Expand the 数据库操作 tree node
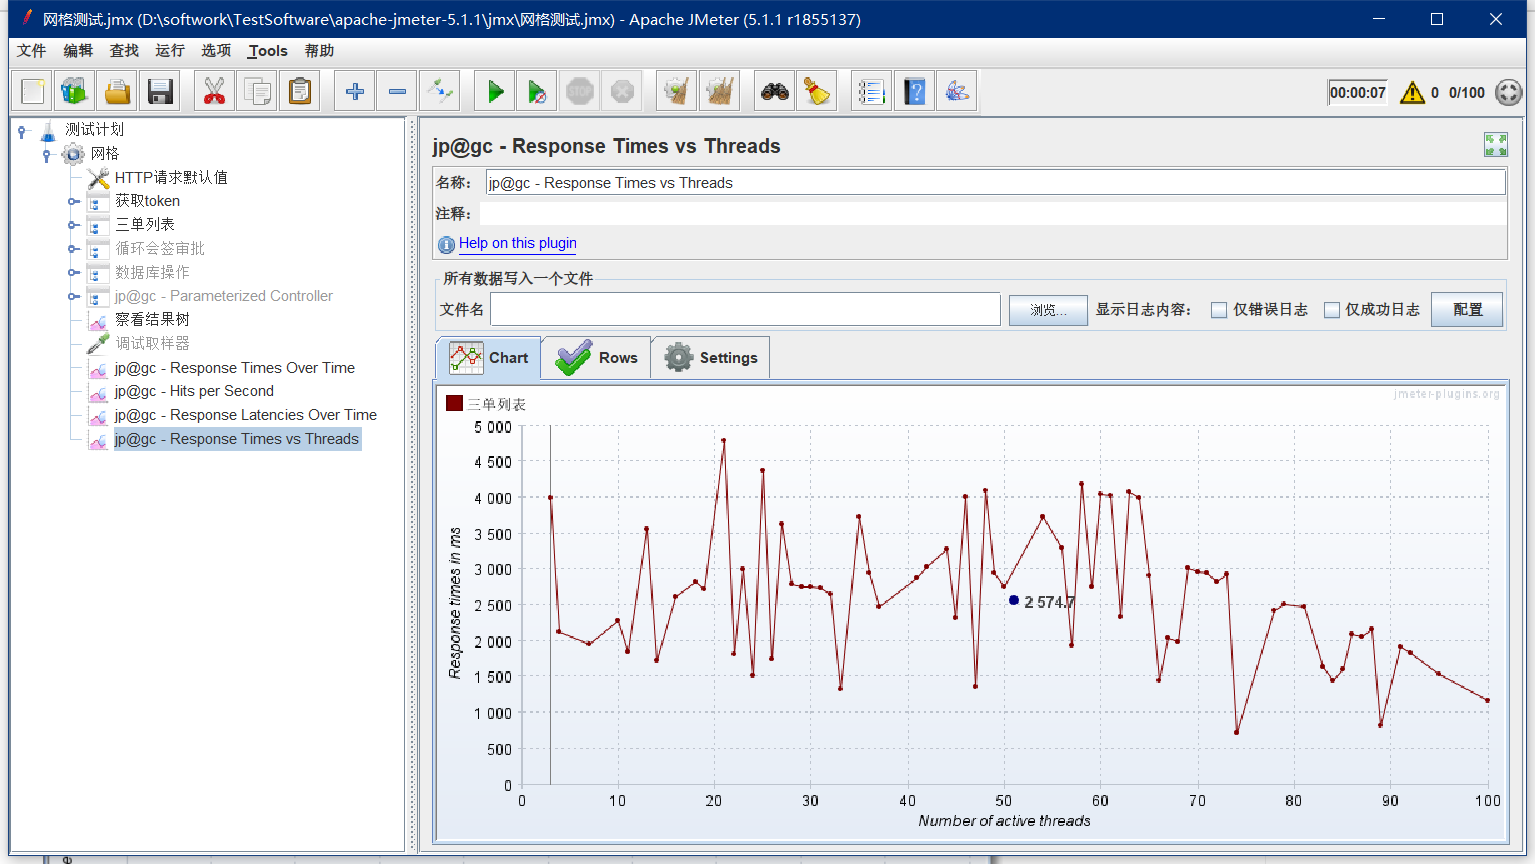Screen dimensions: 1535x864 click(x=73, y=272)
